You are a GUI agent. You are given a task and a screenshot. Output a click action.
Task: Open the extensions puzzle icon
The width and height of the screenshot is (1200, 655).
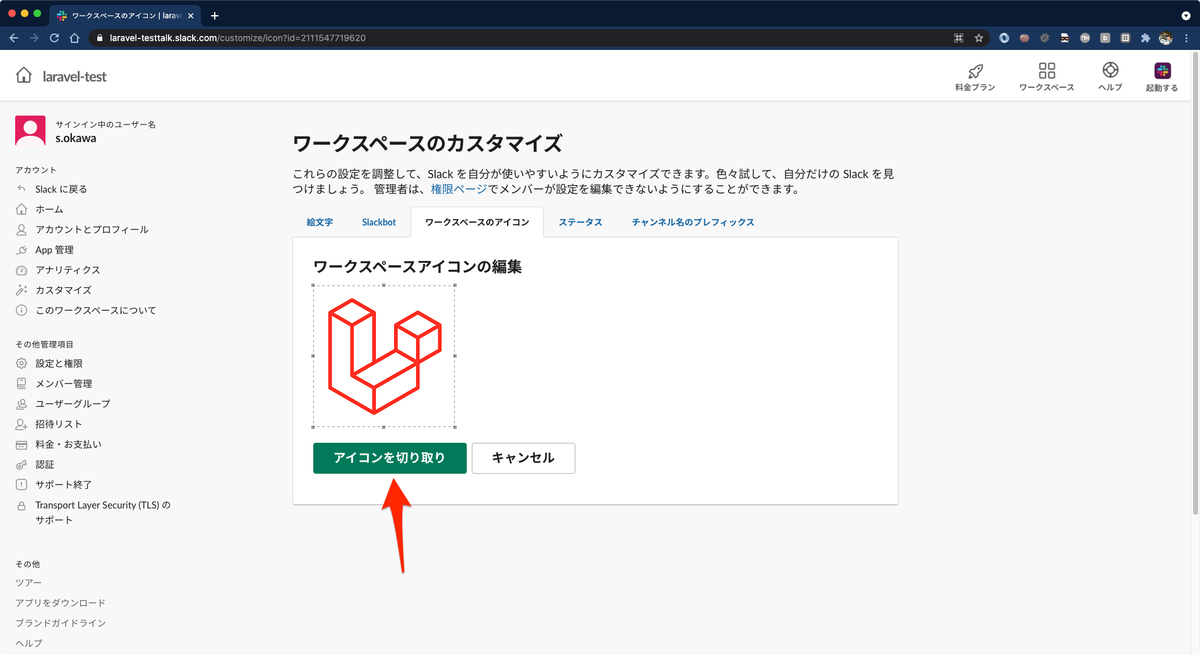(x=1145, y=38)
